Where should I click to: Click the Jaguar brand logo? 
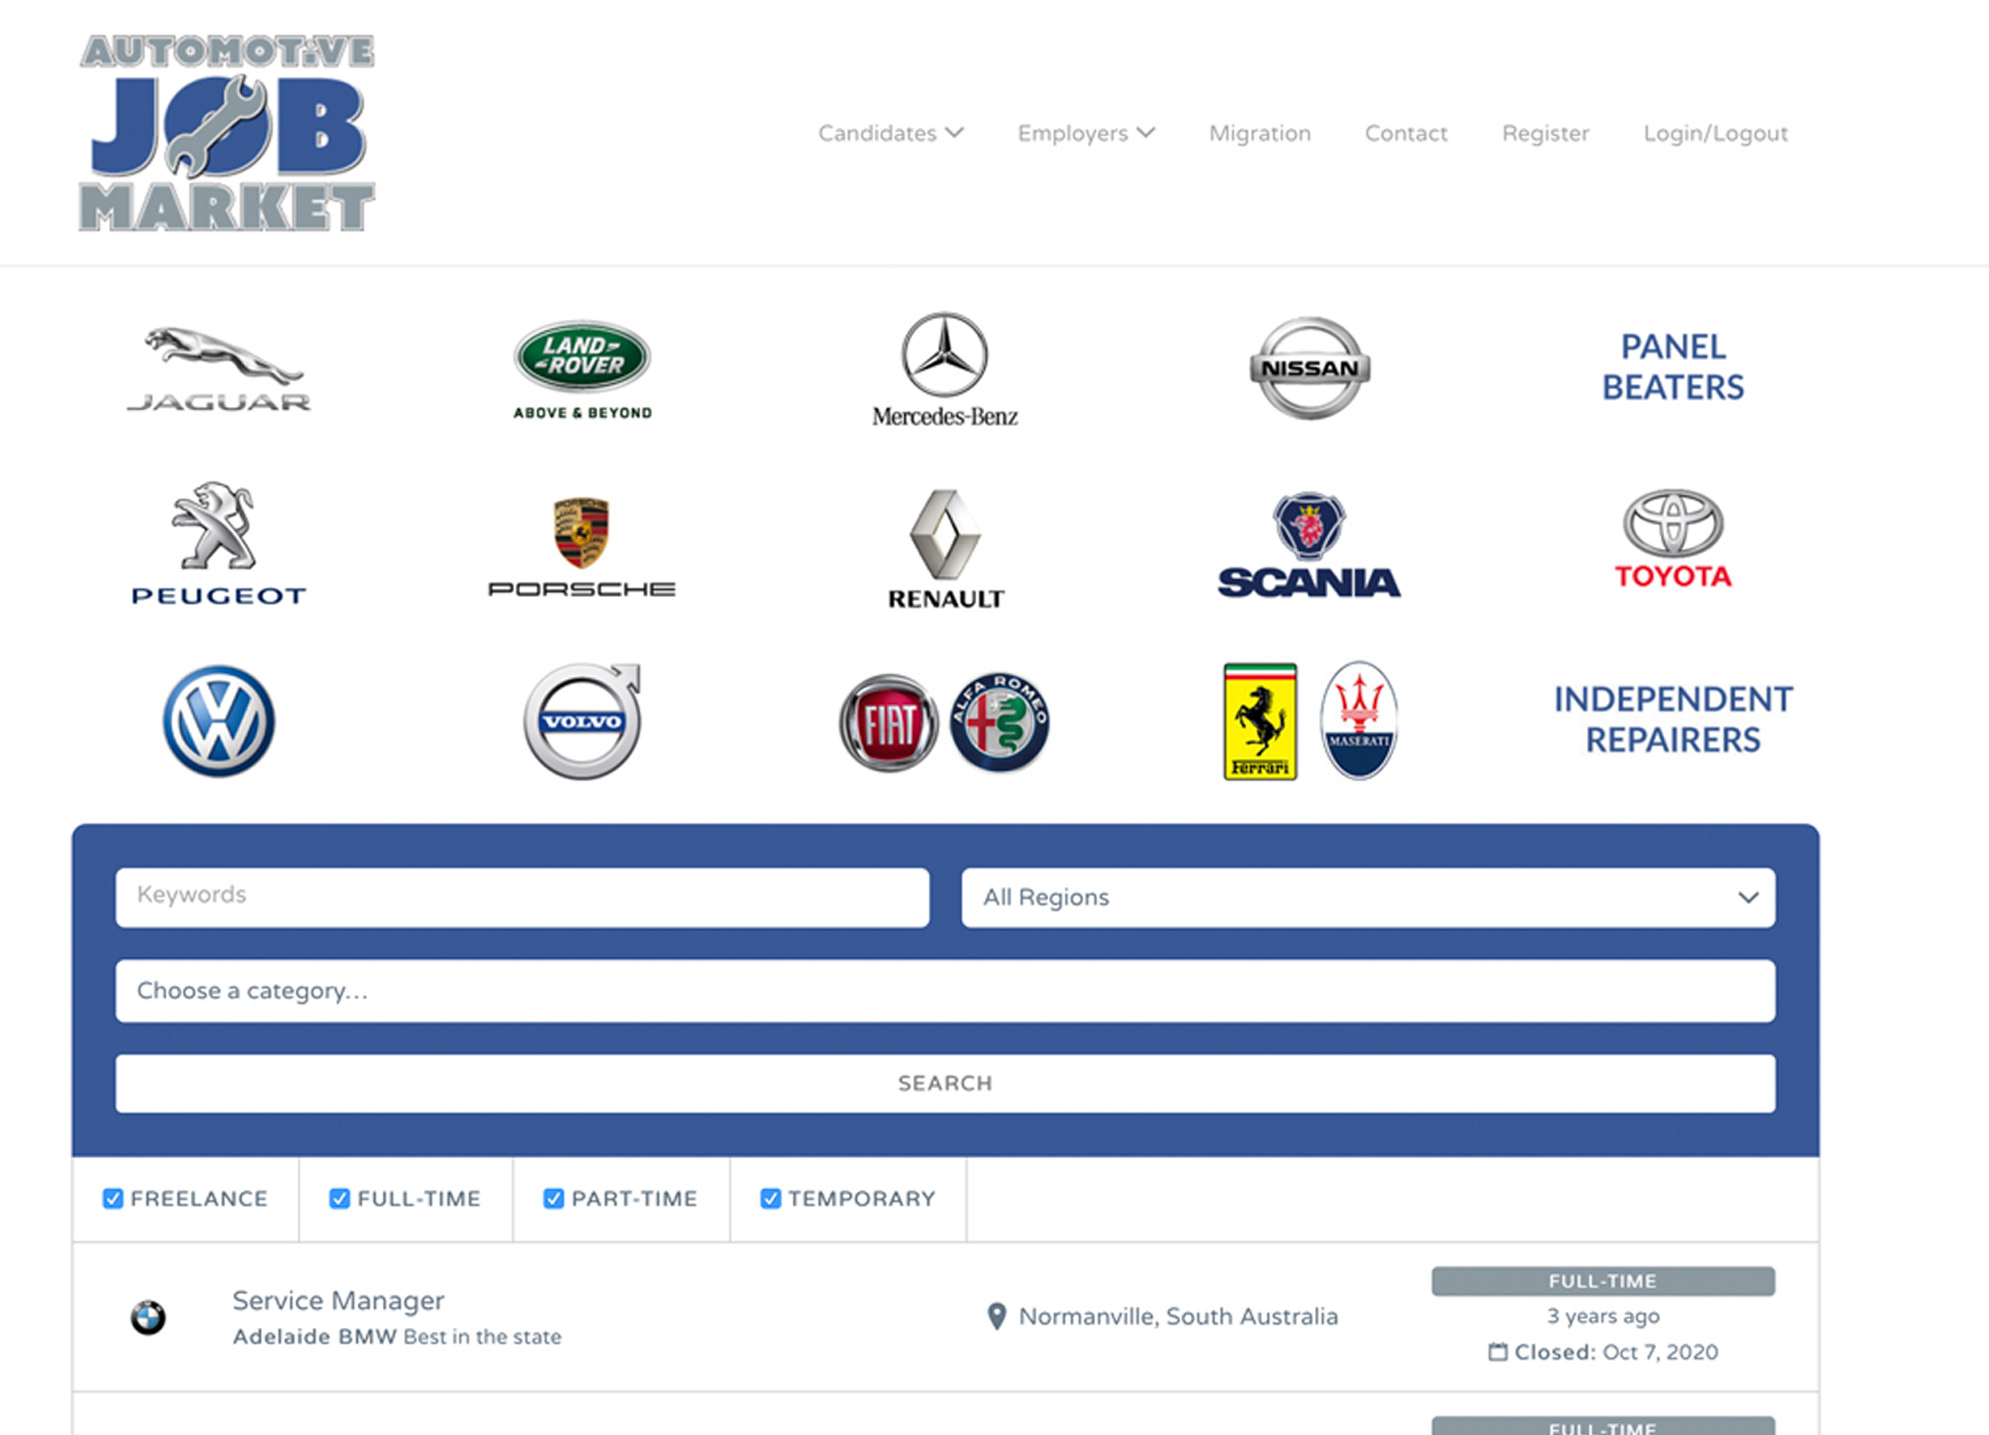coord(219,368)
